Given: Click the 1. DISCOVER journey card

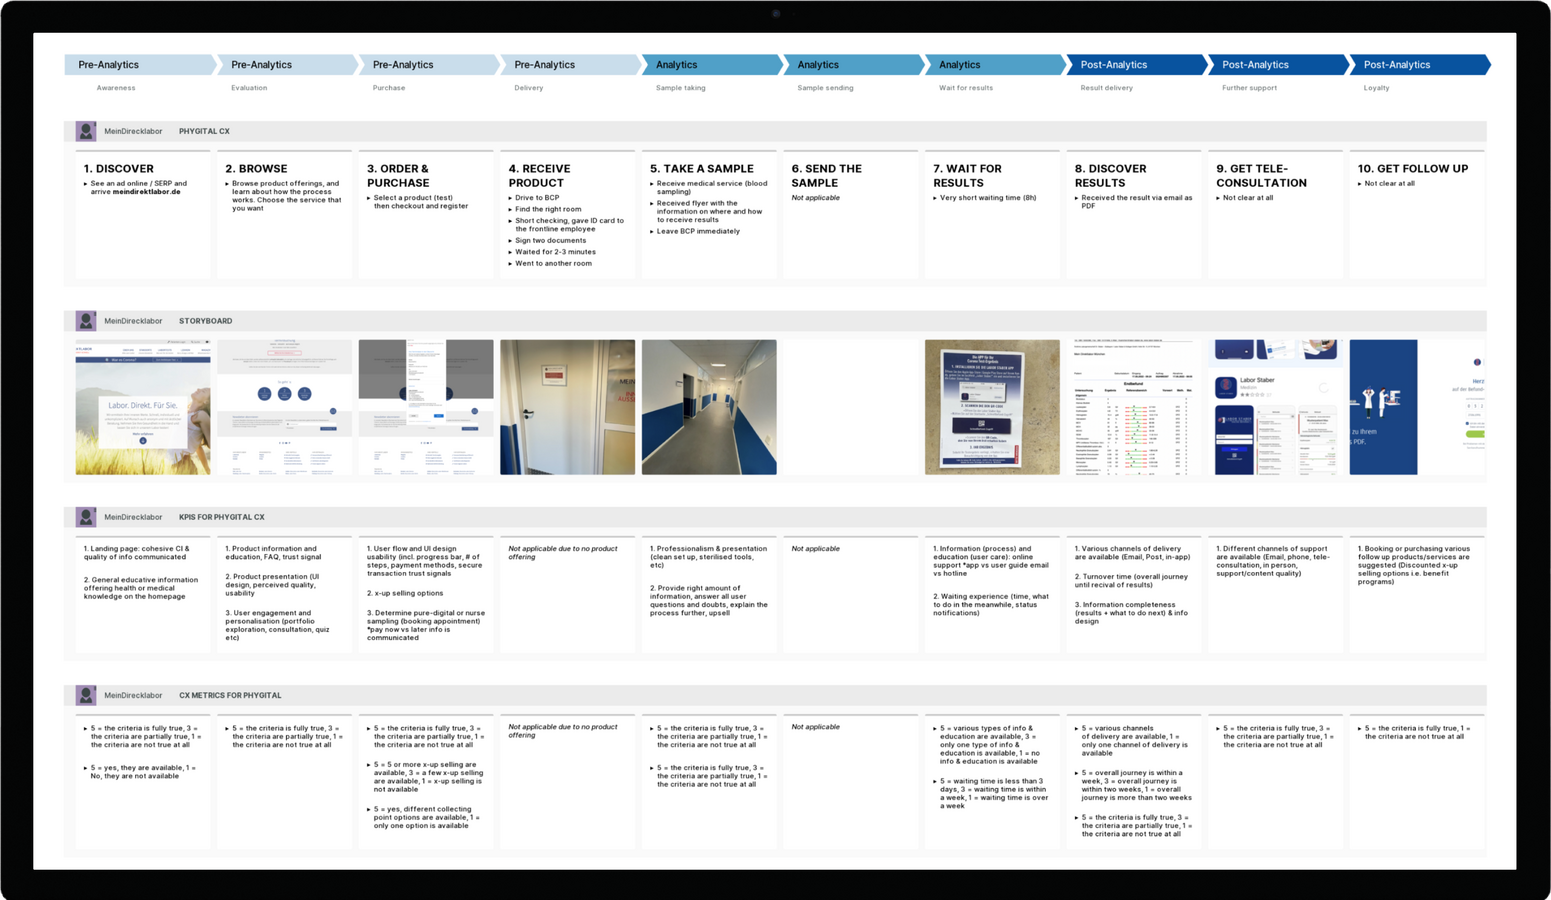Looking at the screenshot, I should pos(142,215).
